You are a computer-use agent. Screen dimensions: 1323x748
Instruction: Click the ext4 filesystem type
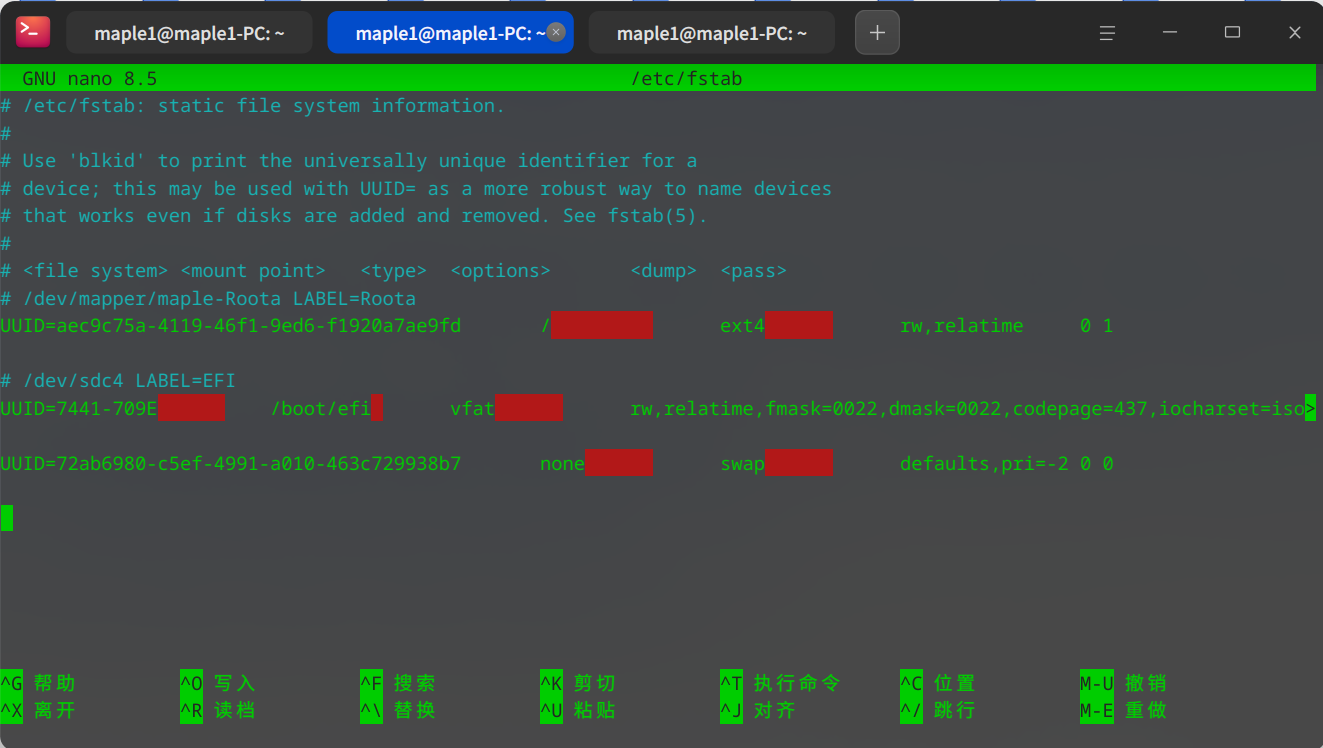pyautogui.click(x=742, y=326)
